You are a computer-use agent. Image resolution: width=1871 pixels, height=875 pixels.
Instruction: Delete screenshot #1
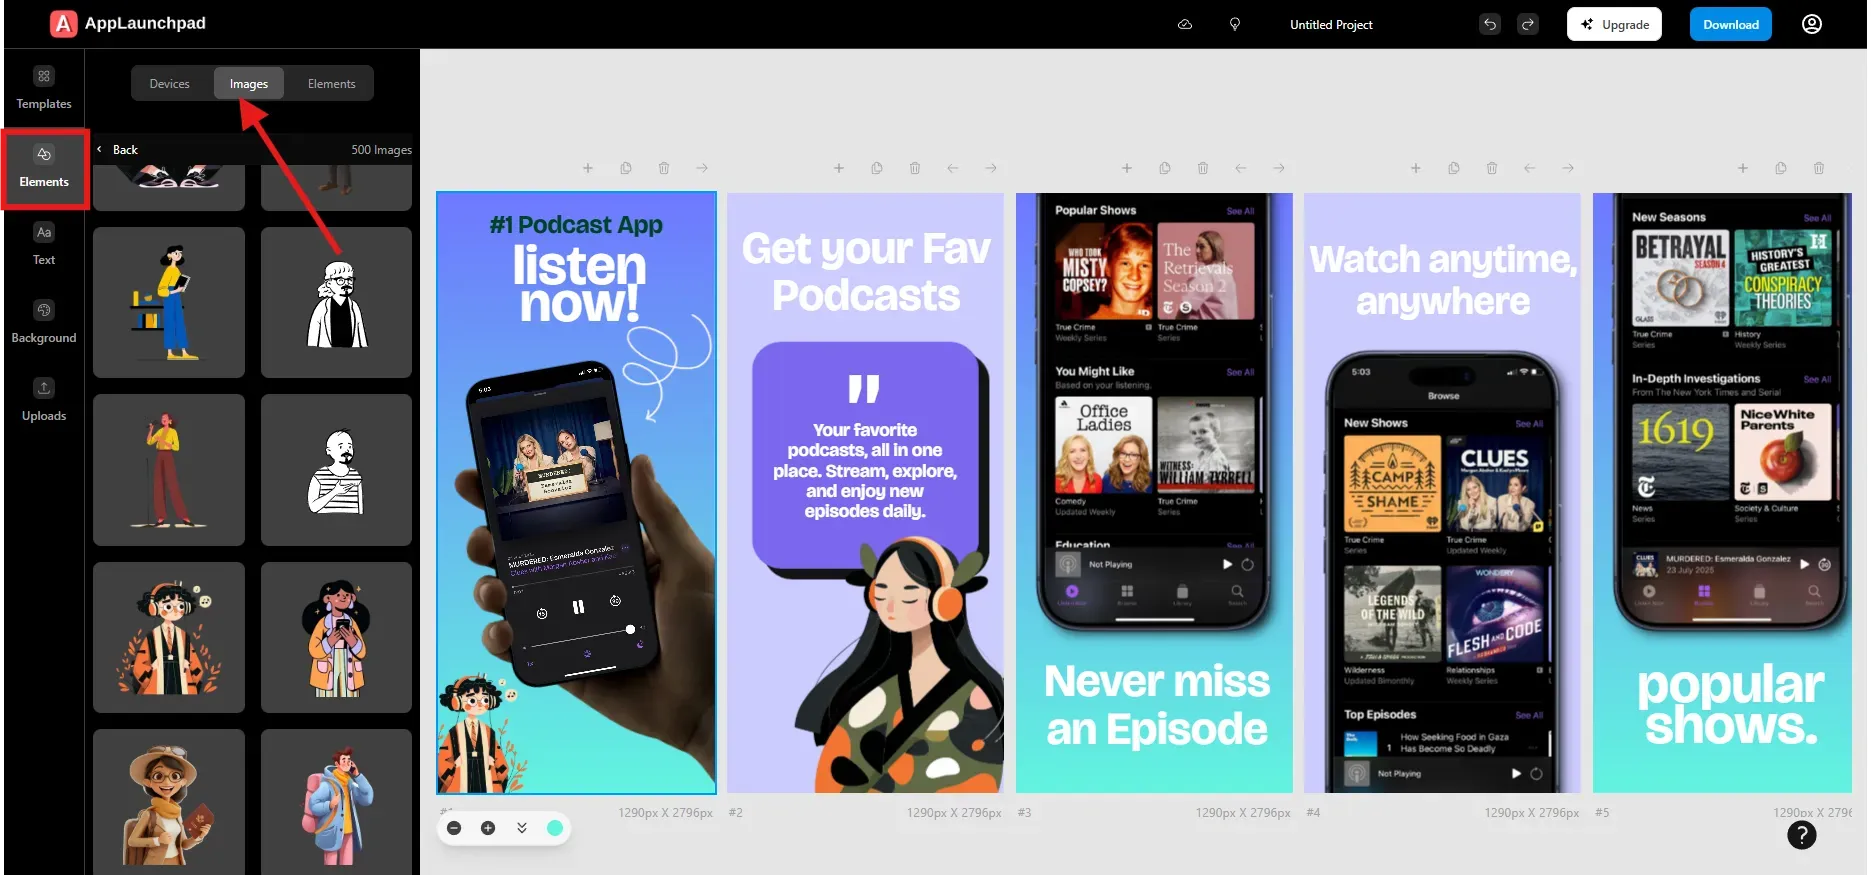point(664,168)
